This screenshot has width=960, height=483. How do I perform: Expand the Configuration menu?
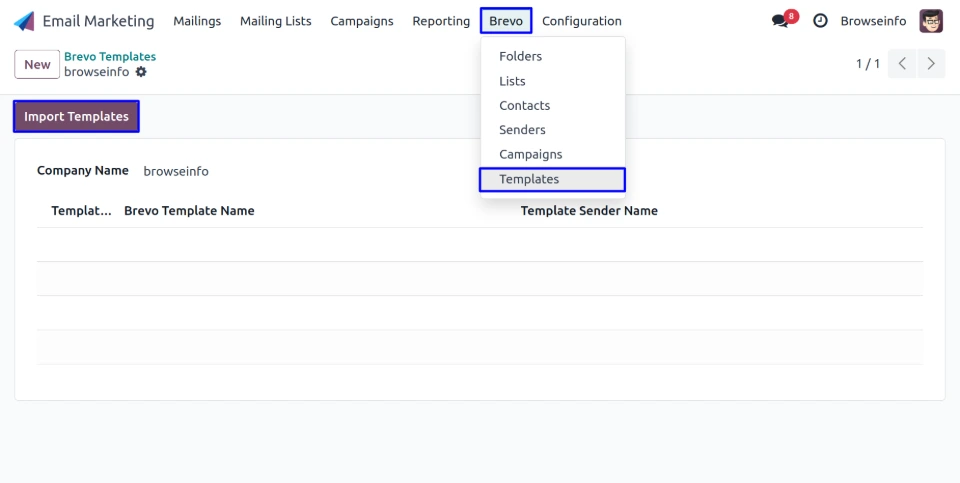[581, 21]
